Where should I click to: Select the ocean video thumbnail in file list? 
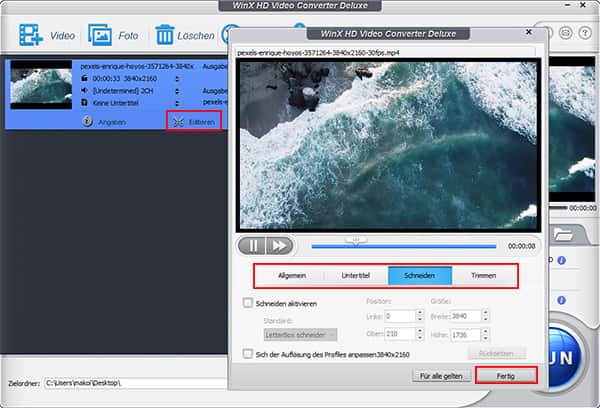41,85
